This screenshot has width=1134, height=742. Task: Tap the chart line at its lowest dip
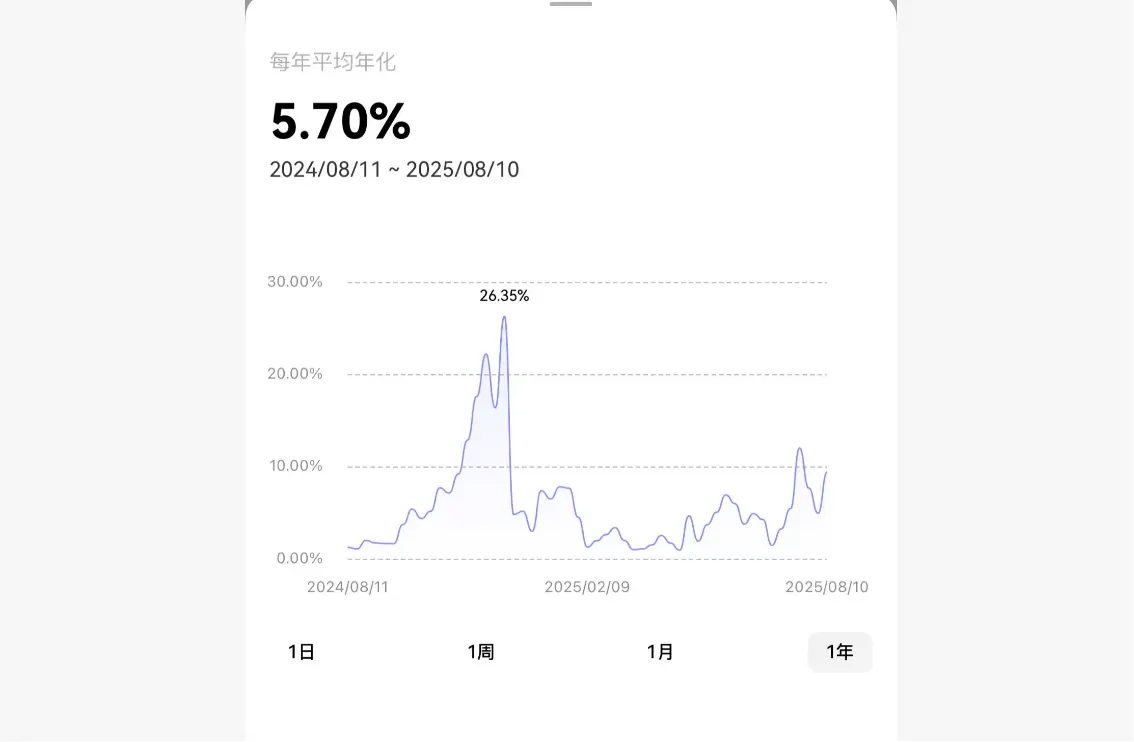(x=681, y=549)
